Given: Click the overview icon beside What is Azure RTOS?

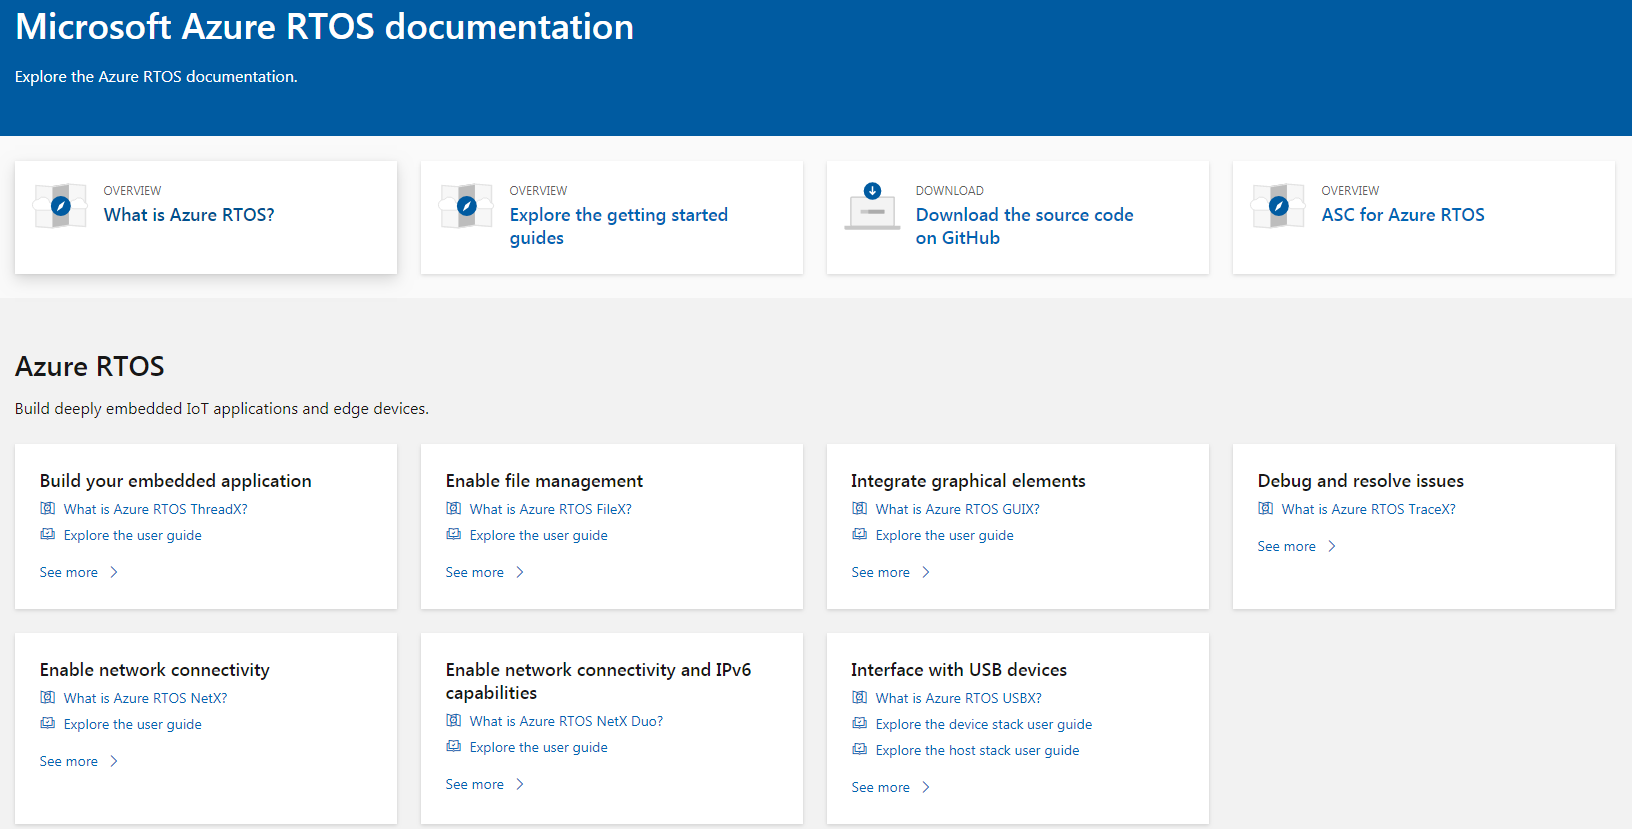Looking at the screenshot, I should [60, 206].
